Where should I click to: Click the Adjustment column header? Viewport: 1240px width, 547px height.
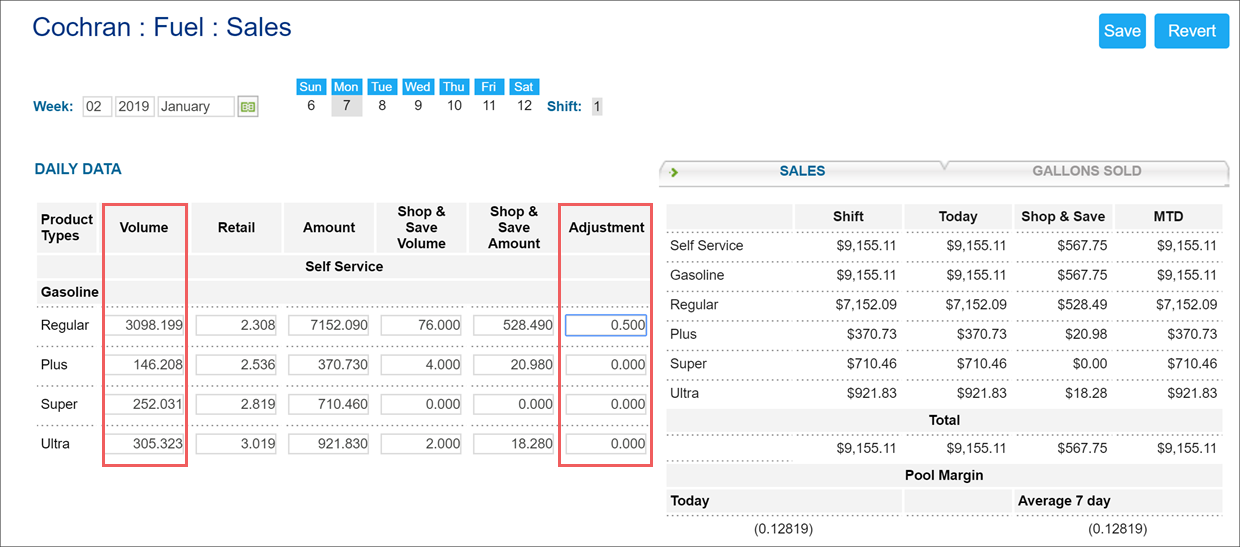pyautogui.click(x=606, y=227)
